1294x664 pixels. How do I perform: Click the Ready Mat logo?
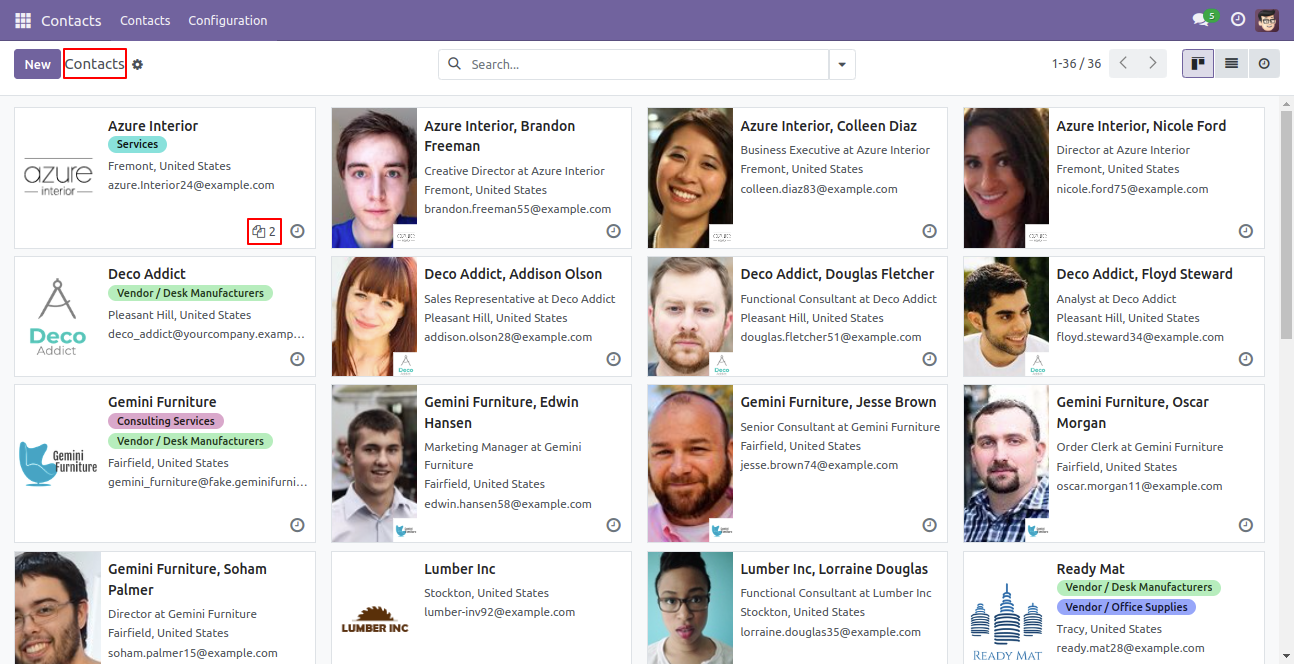[1006, 622]
